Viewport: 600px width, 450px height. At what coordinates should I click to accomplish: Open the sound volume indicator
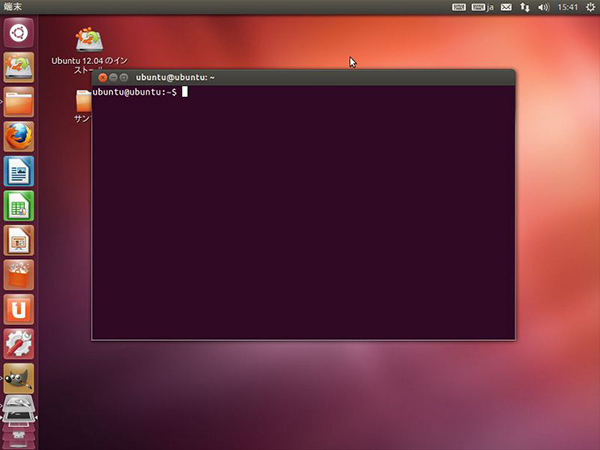[543, 7]
